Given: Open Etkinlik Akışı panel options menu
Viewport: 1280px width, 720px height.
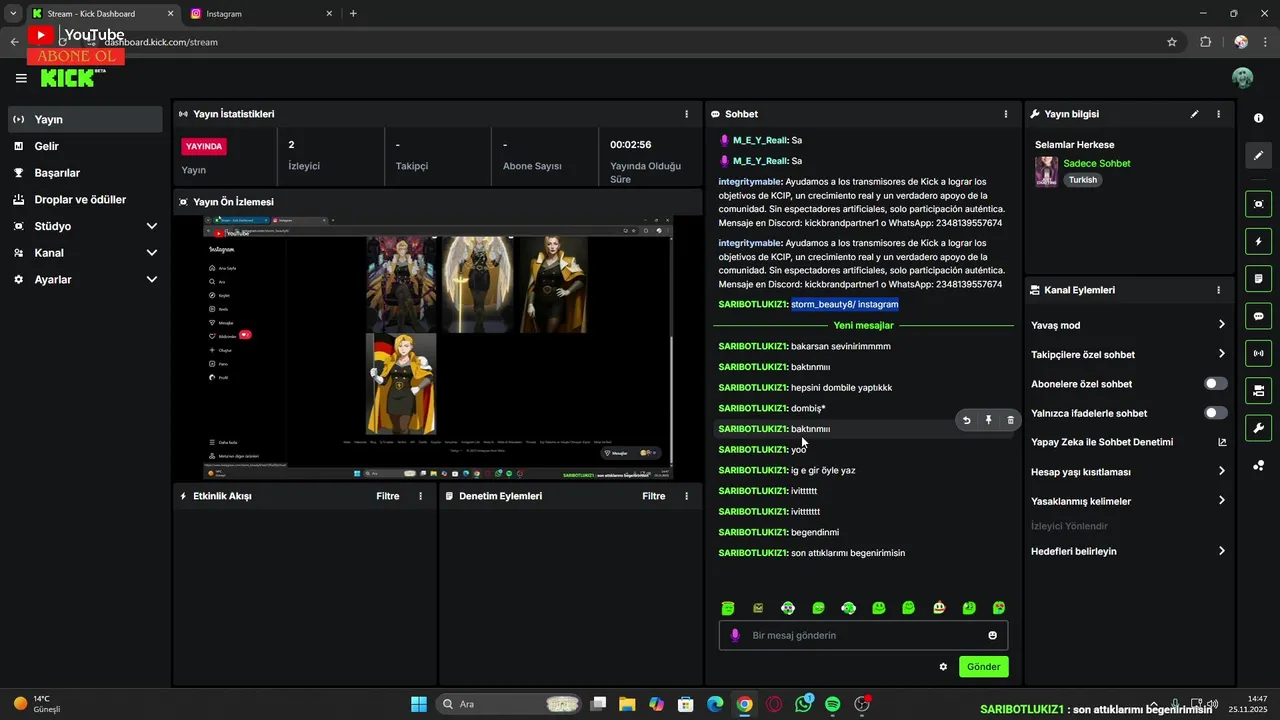Looking at the screenshot, I should pyautogui.click(x=420, y=496).
